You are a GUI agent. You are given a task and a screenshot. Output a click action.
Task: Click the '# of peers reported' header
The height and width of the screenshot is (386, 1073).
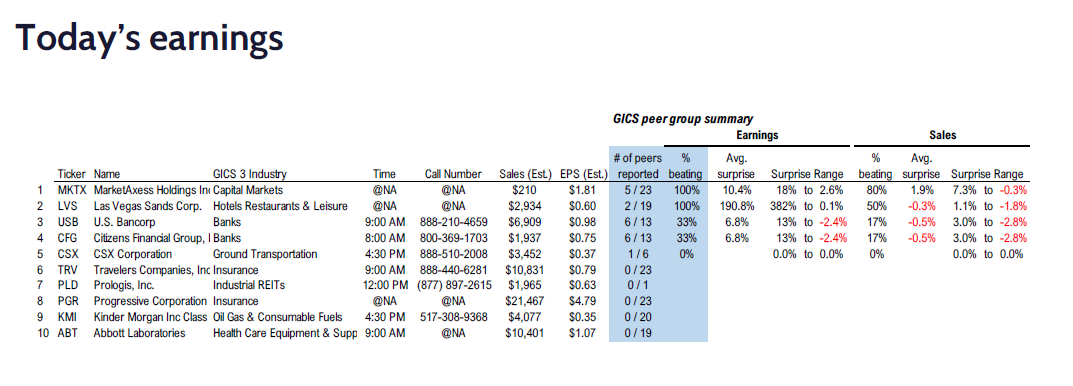[637, 166]
